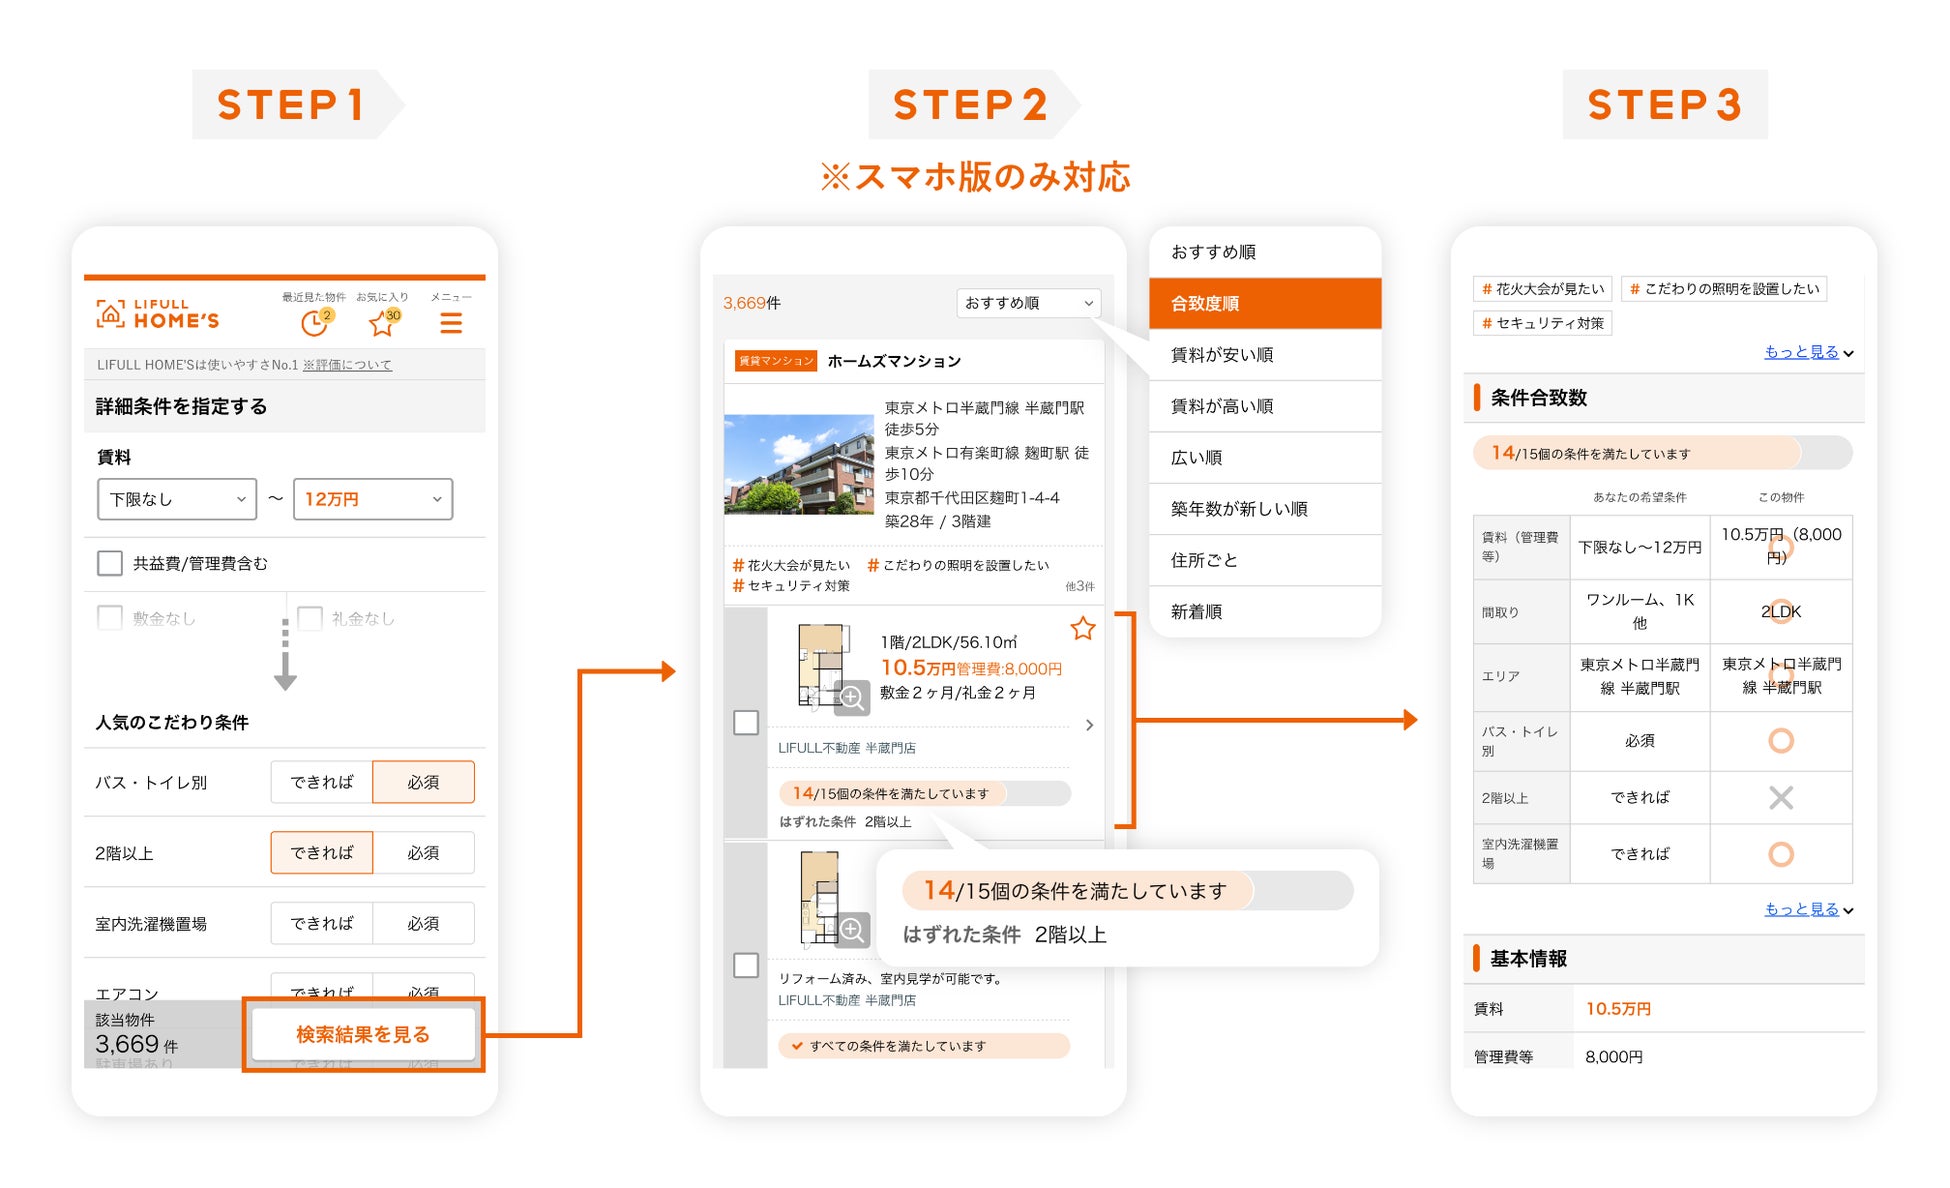Open the 12万円 maximum rent dropdown
Image resolution: width=1950 pixels, height=1188 pixels.
click(x=373, y=499)
